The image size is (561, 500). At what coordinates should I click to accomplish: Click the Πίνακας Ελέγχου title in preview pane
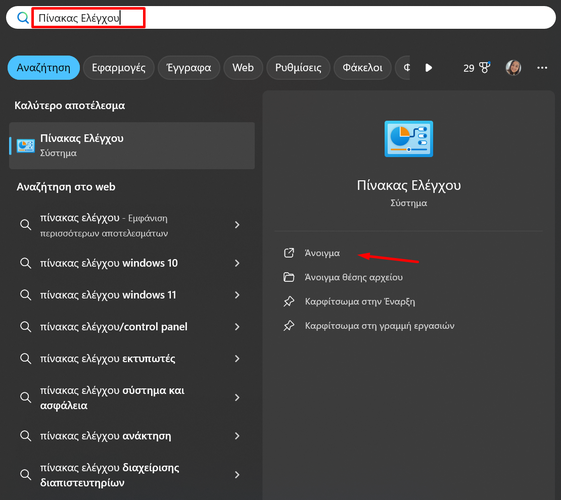point(409,185)
